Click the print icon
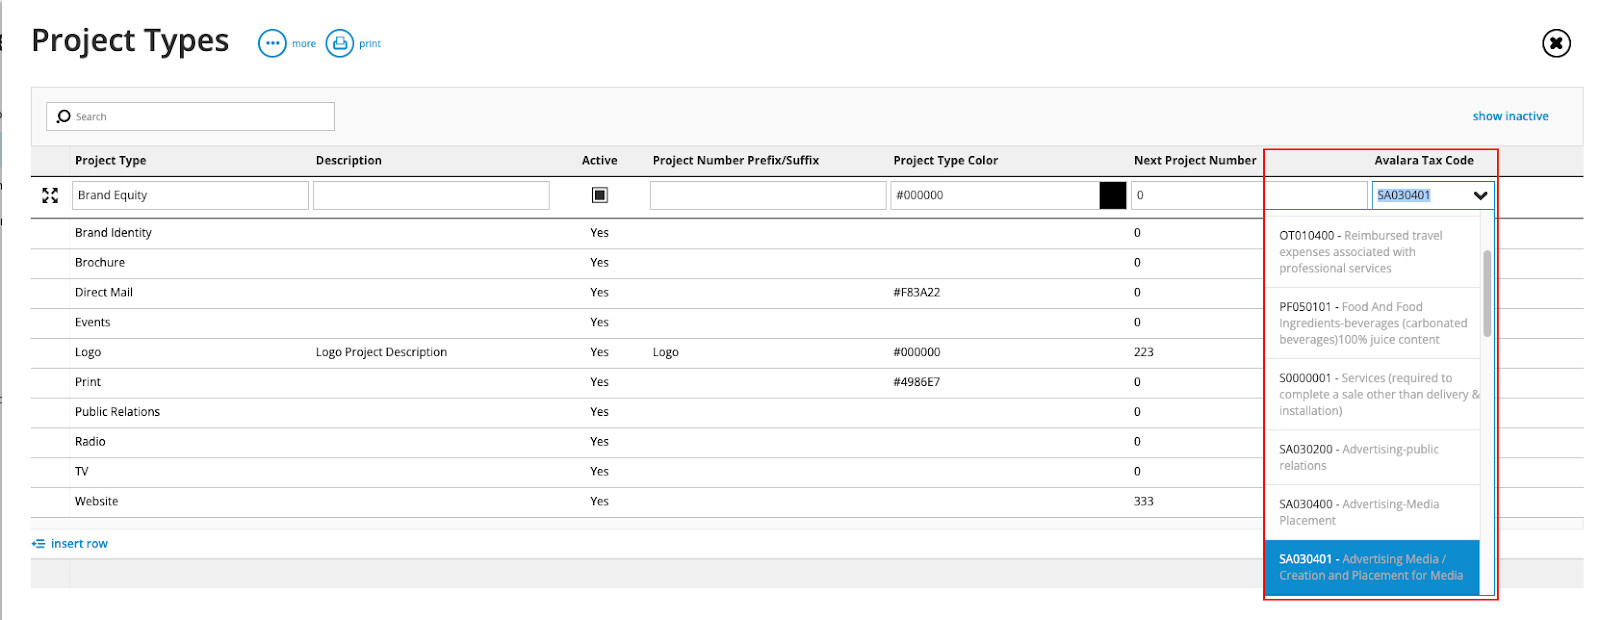1600x620 pixels. [x=340, y=43]
